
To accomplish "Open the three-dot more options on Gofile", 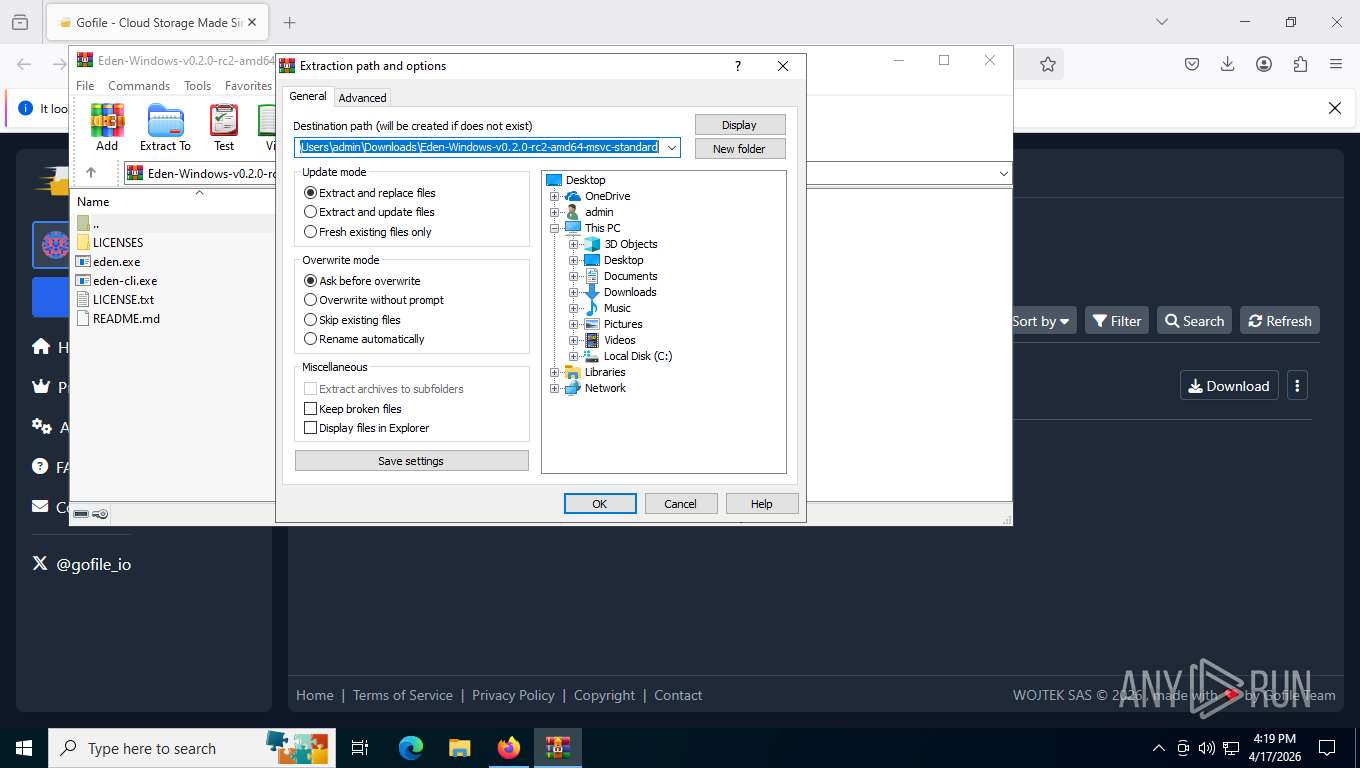I will [1297, 386].
